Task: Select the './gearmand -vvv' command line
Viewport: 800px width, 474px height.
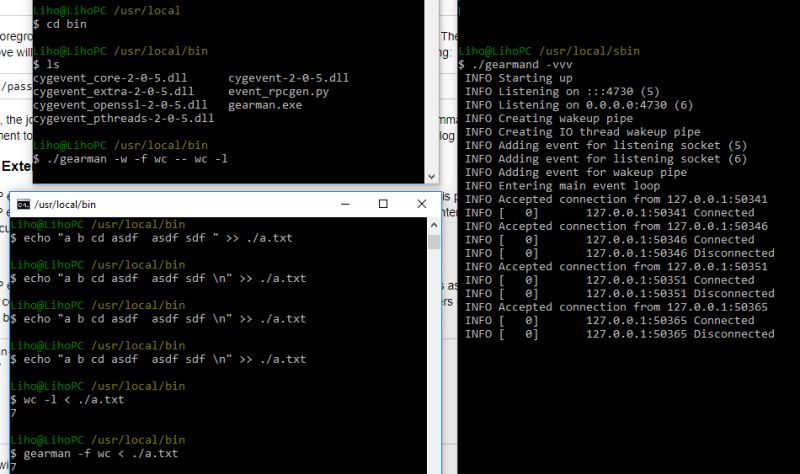Action: point(515,65)
